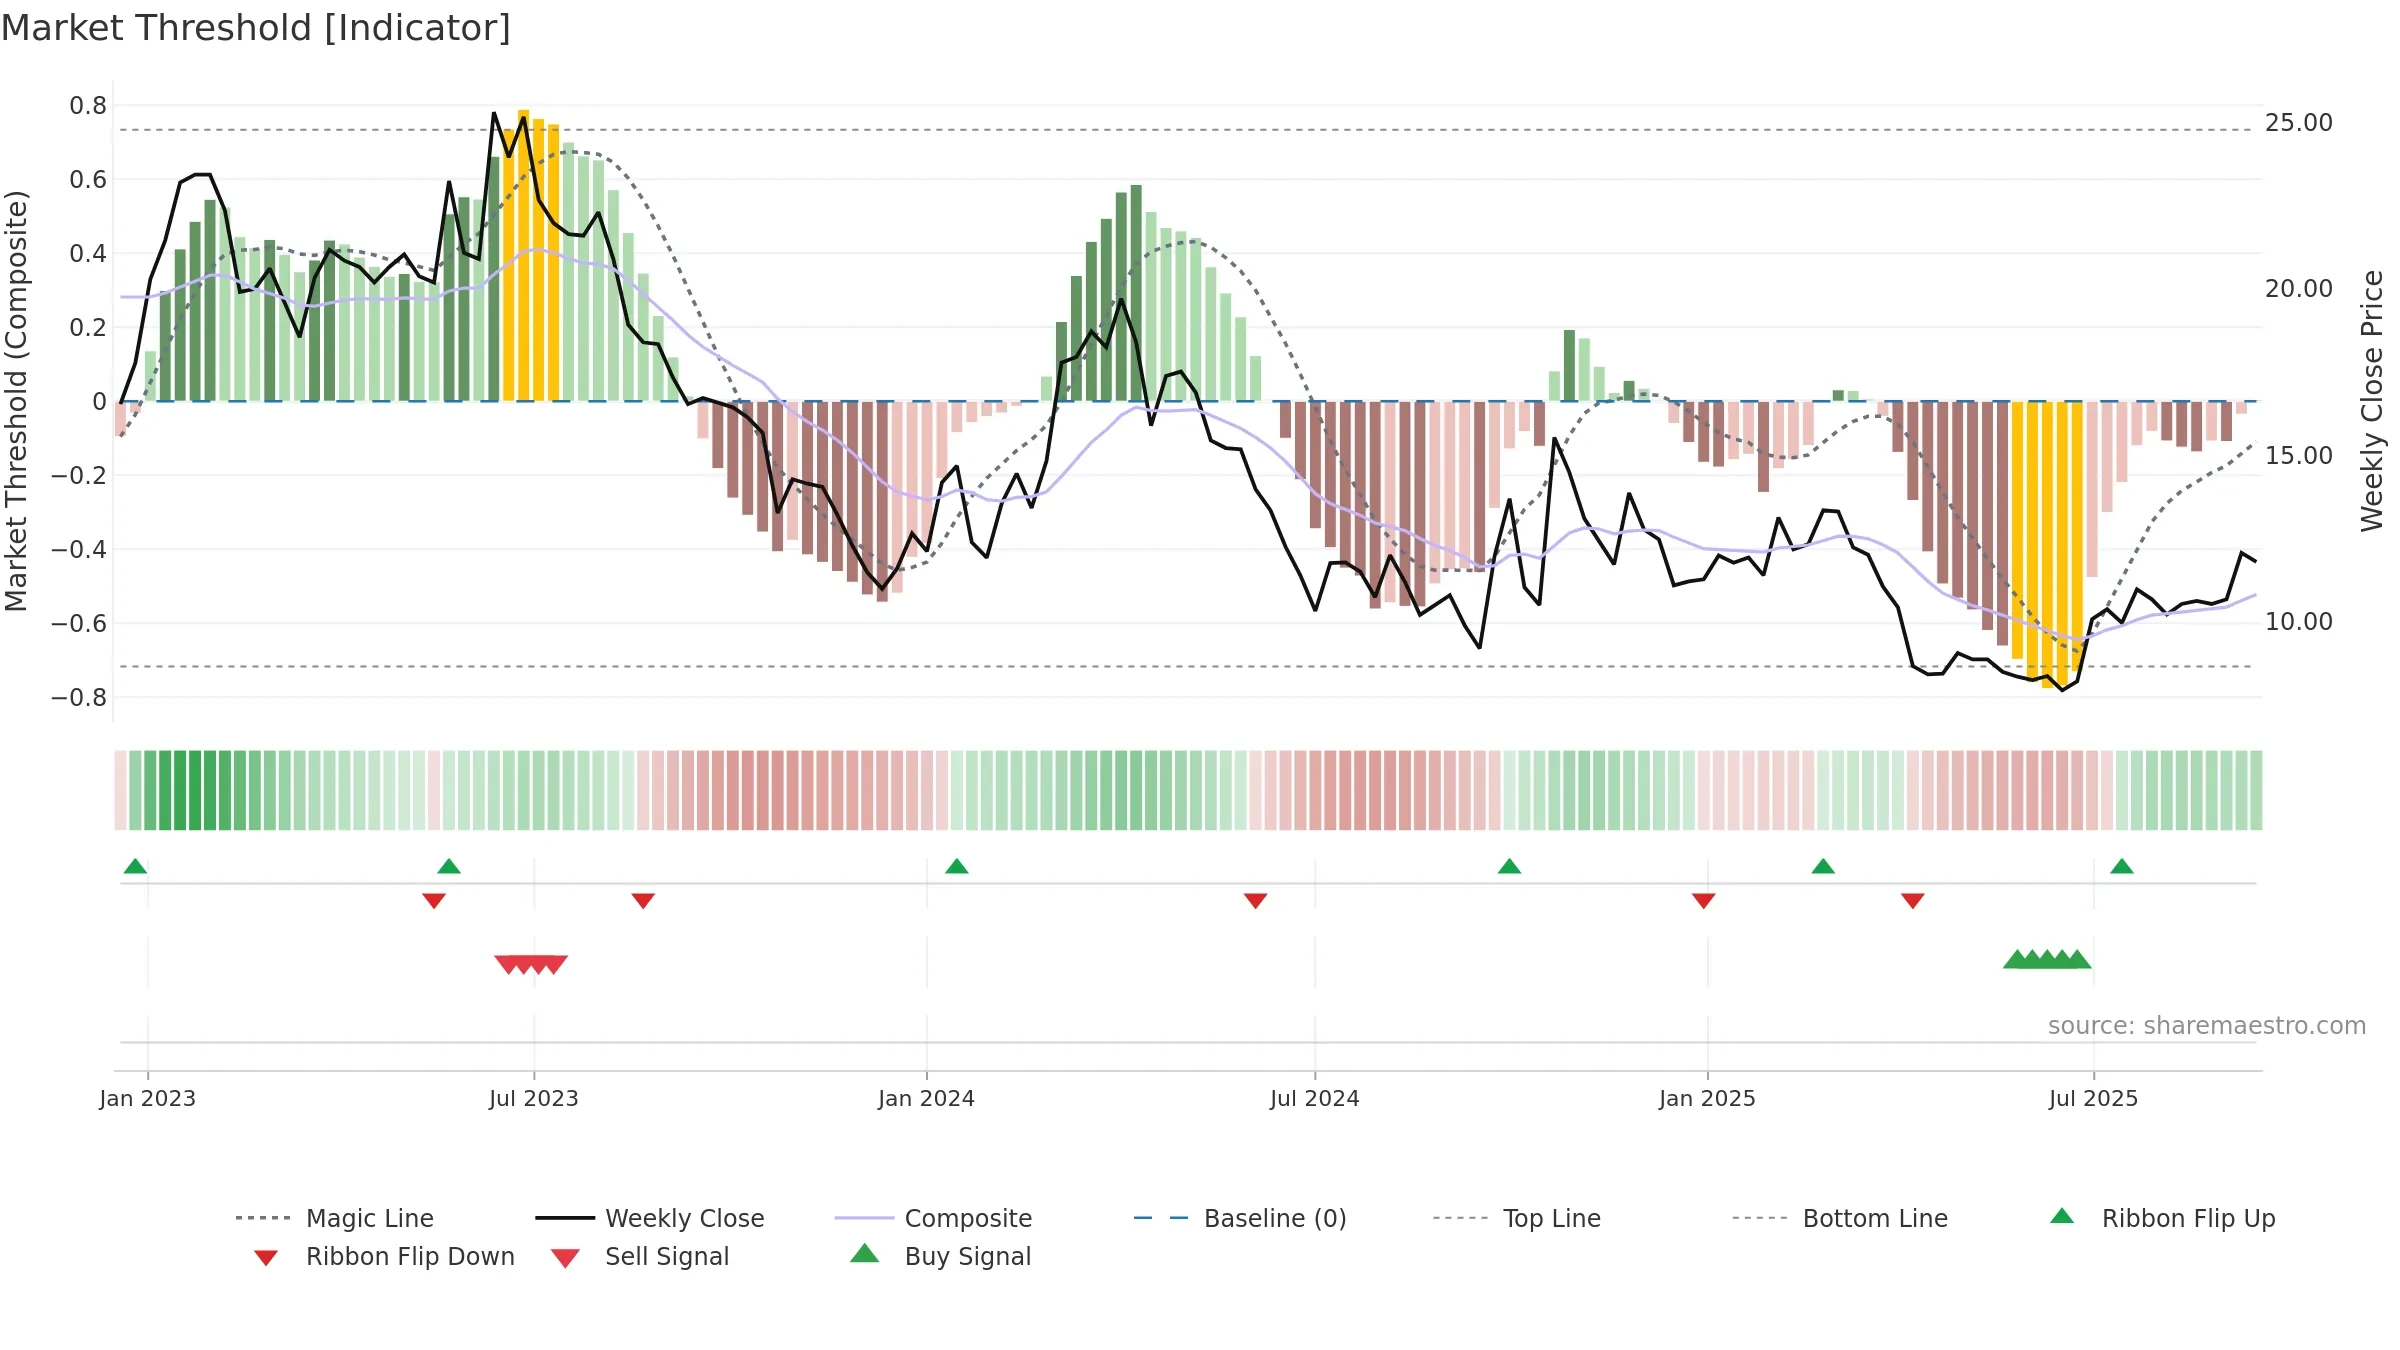
Task: Toggle the Ribbon Flip Down legend entry
Action: pyautogui.click(x=383, y=1256)
